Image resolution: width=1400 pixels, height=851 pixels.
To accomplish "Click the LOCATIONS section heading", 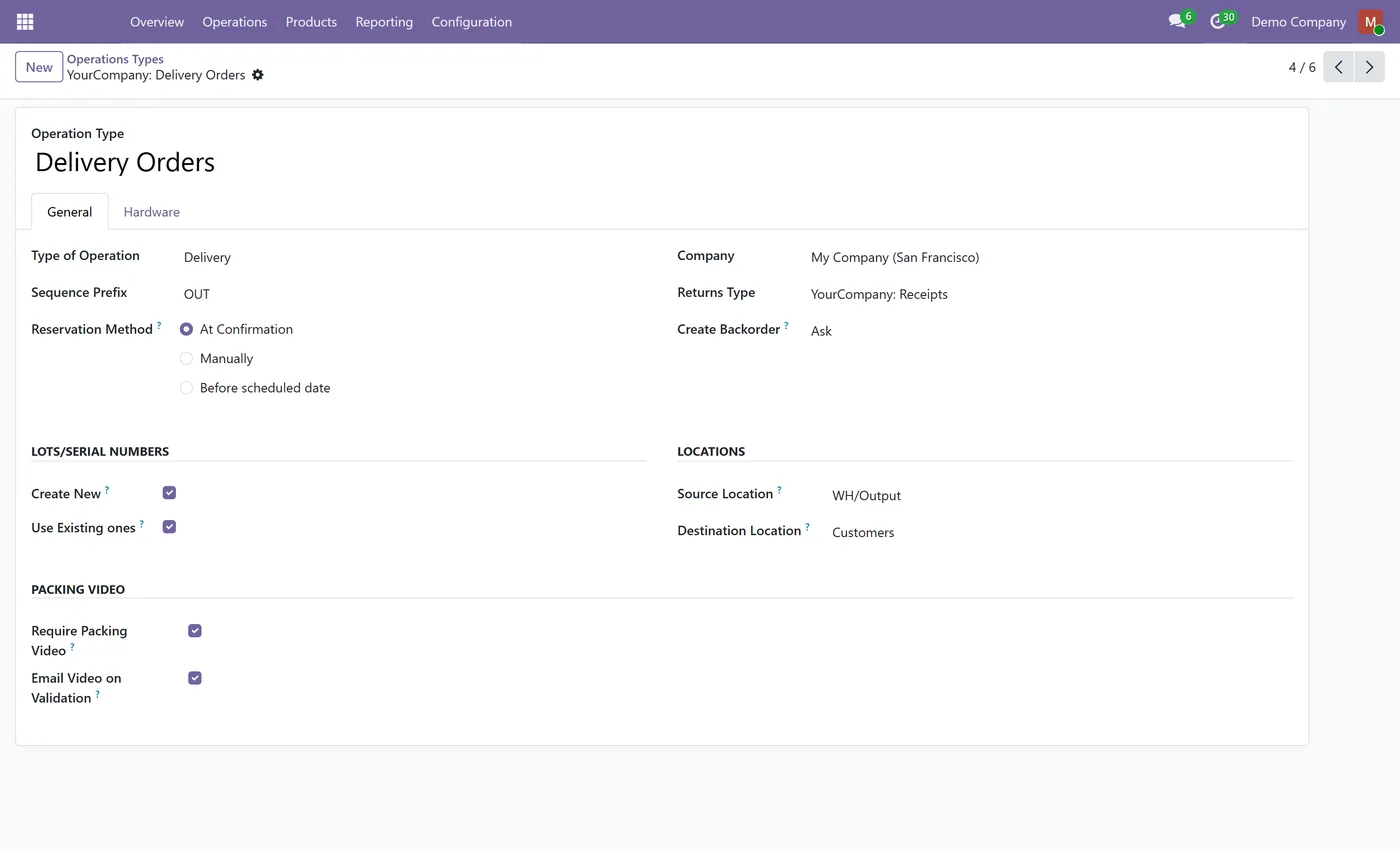I will click(x=711, y=451).
